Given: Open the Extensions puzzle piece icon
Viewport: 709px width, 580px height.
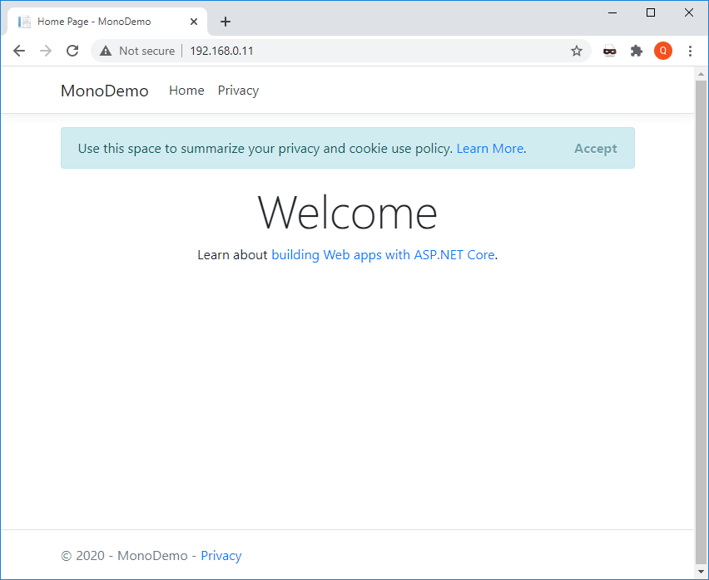Looking at the screenshot, I should tap(636, 51).
